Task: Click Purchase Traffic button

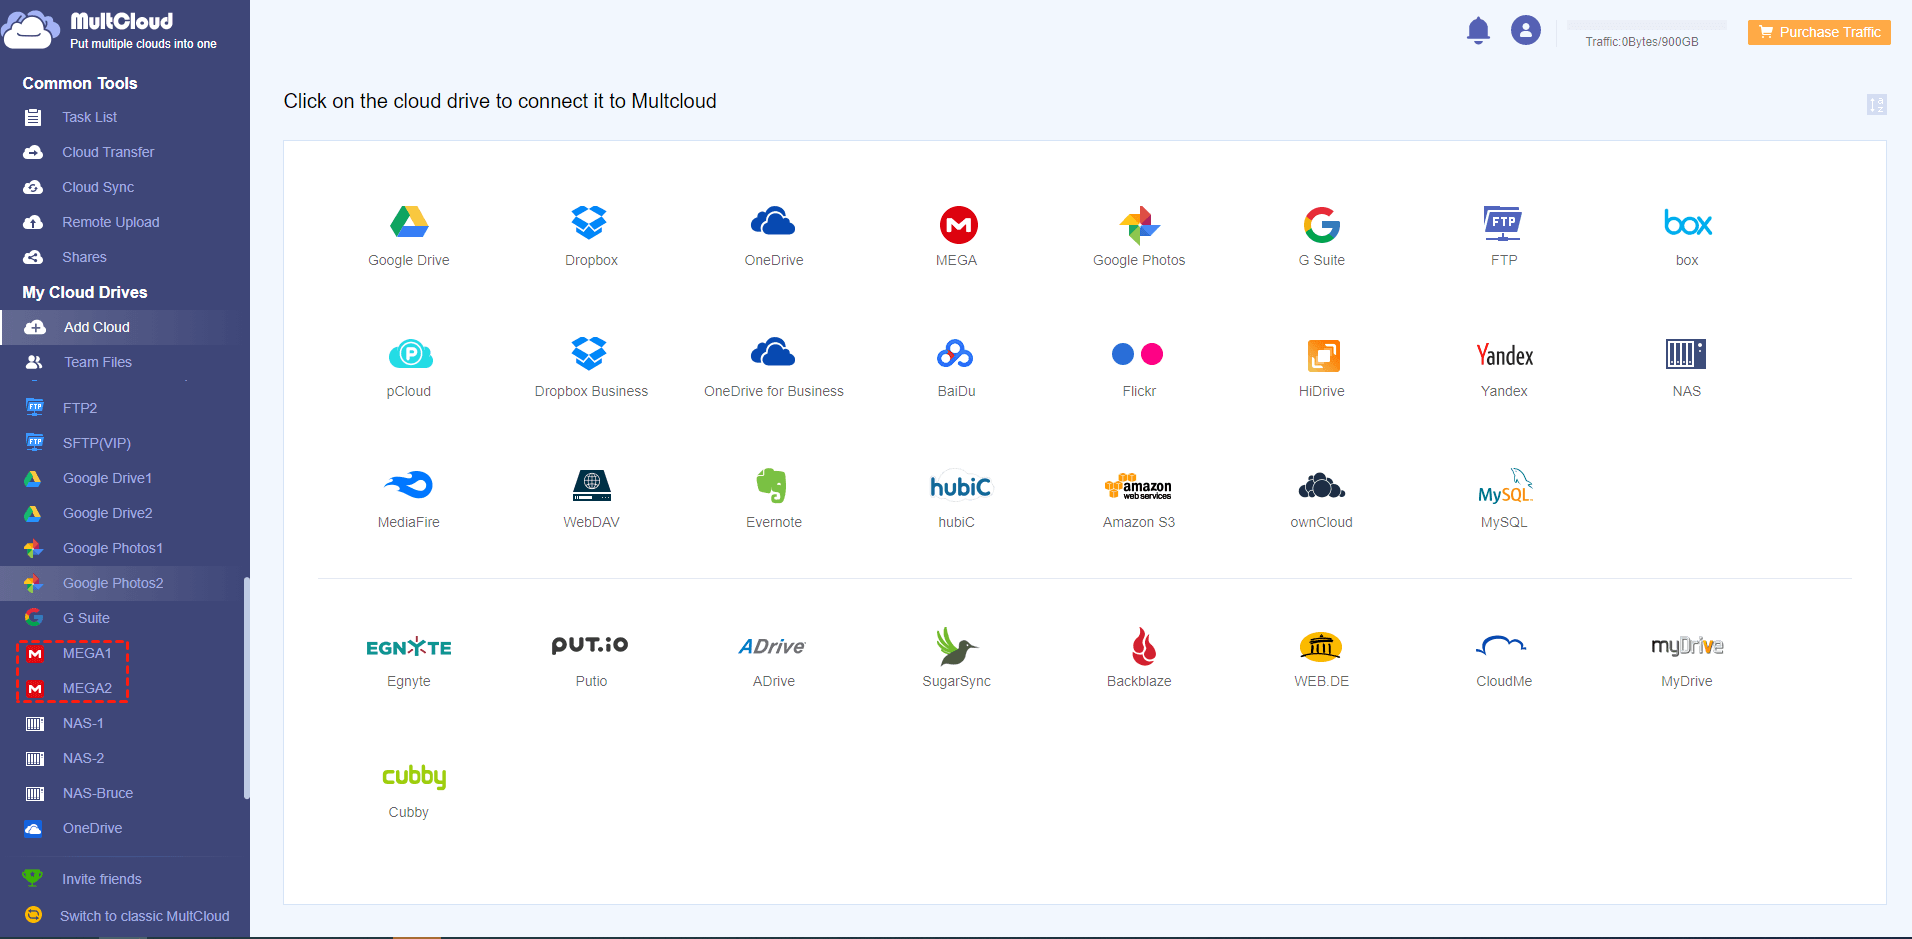Action: (1819, 32)
